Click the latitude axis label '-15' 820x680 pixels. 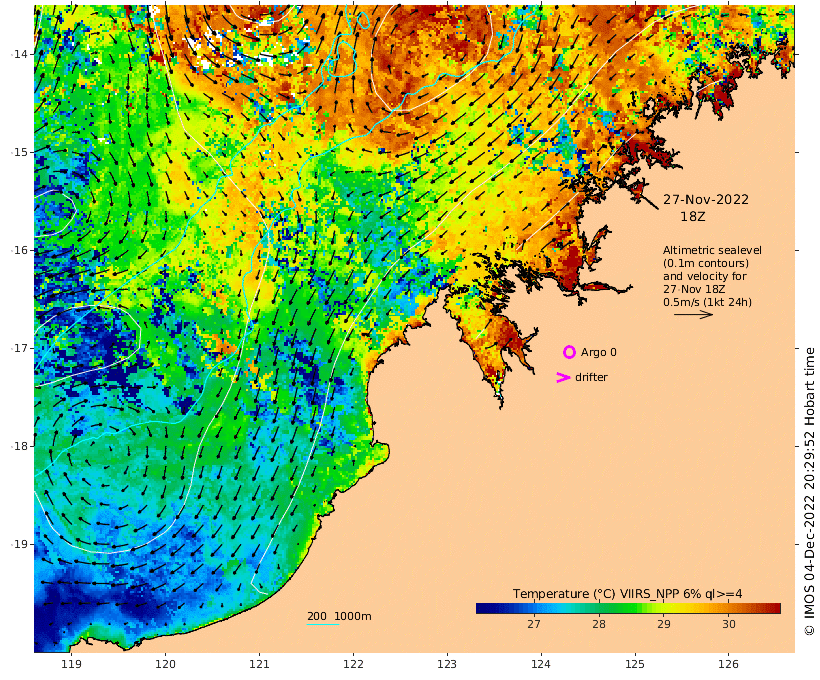point(19,152)
